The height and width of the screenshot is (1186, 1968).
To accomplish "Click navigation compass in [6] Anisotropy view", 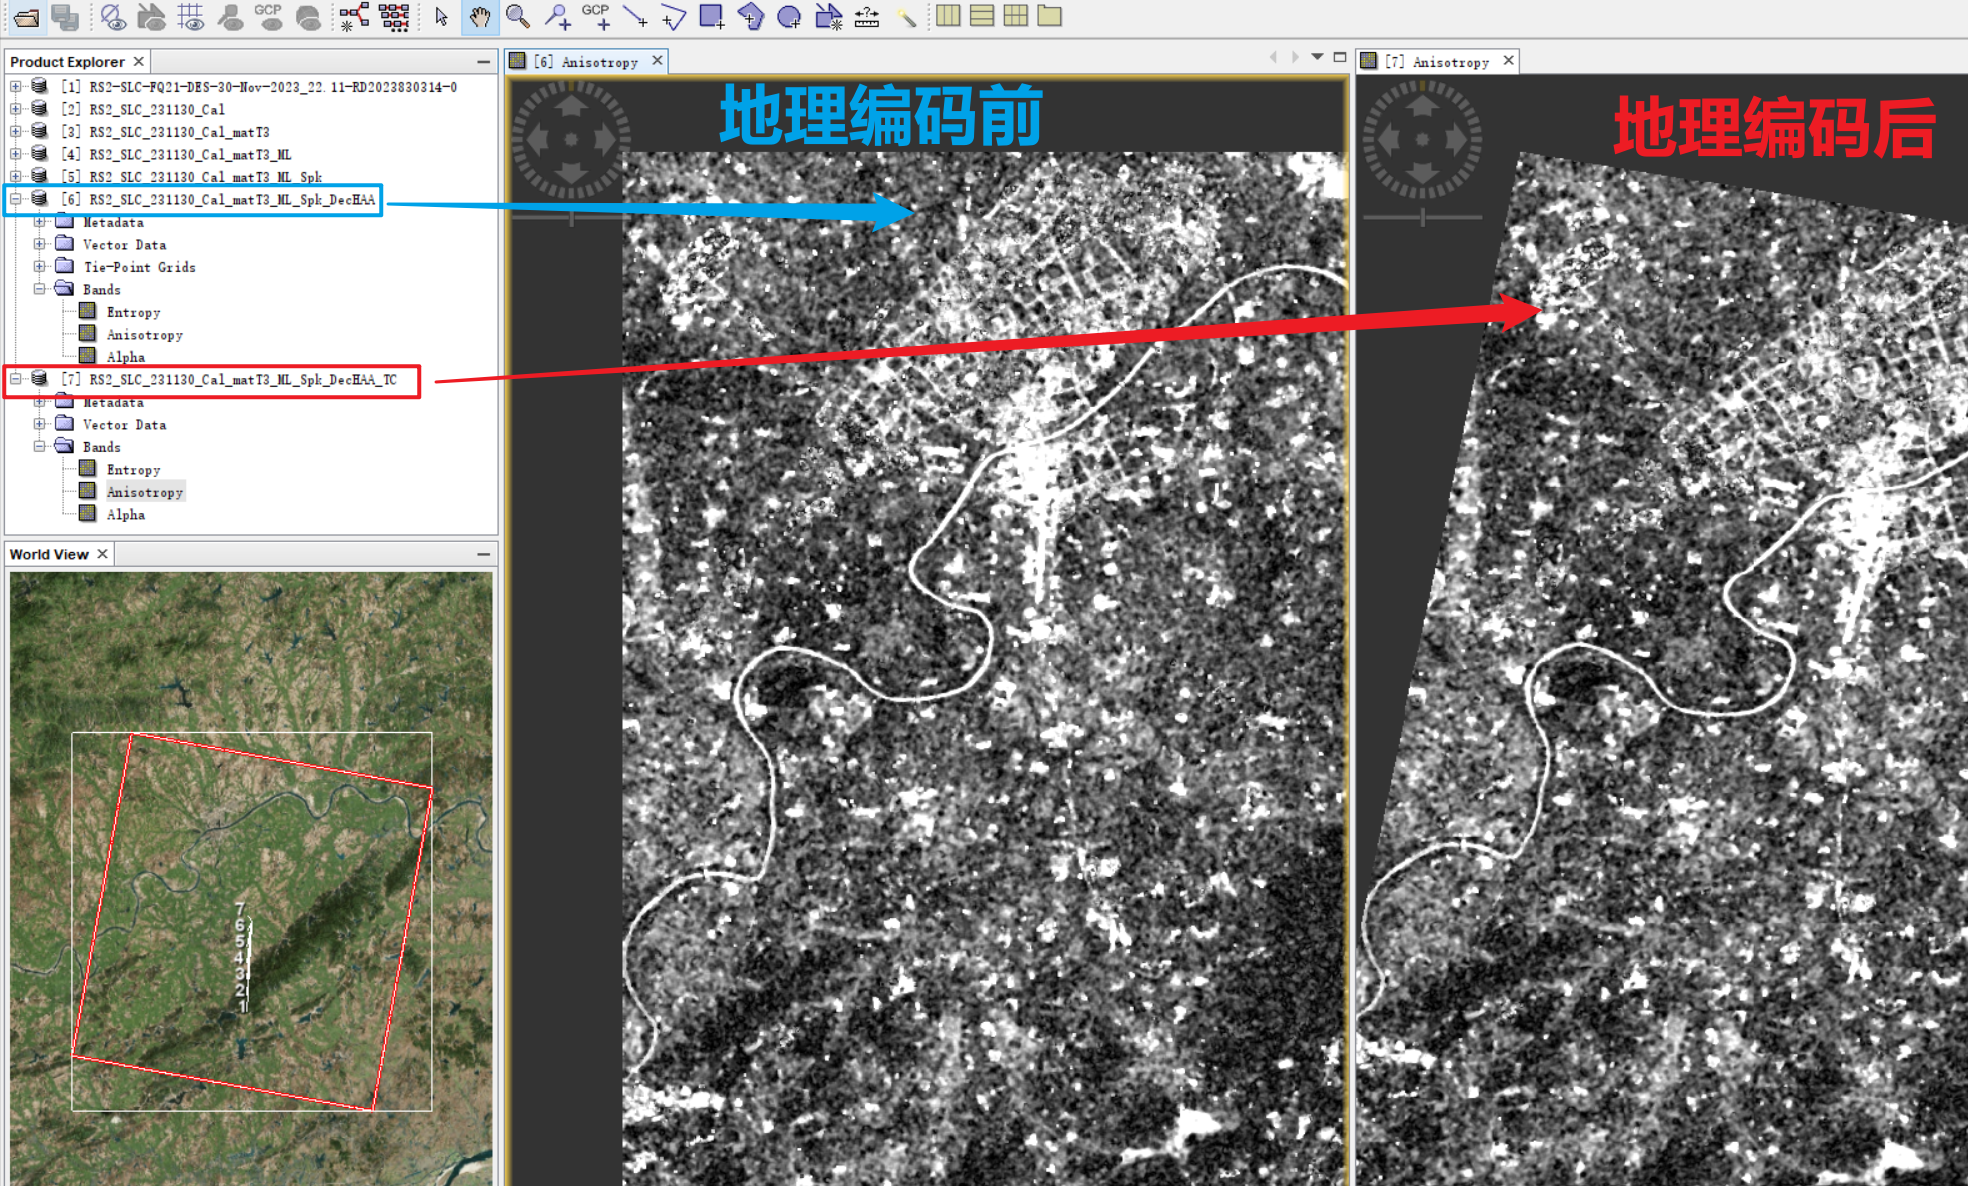I will 571,139.
